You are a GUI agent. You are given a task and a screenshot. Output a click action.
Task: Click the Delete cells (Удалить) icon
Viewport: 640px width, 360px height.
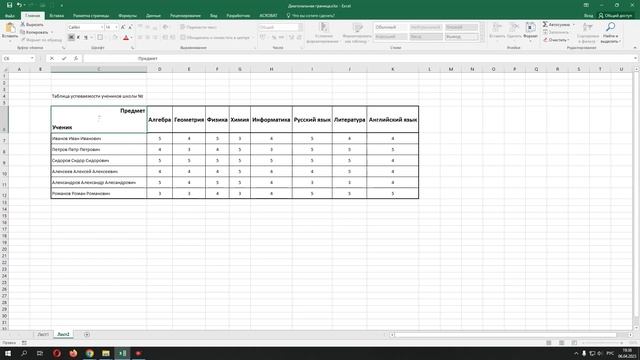[514, 27]
